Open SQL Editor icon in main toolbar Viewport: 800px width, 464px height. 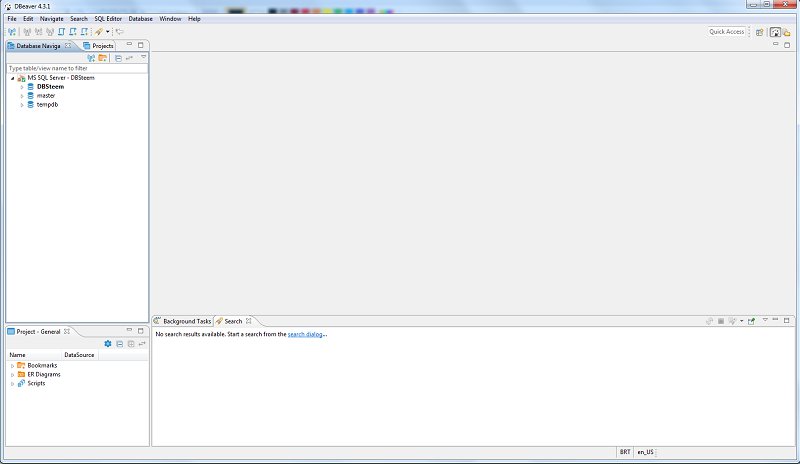pyautogui.click(x=61, y=32)
